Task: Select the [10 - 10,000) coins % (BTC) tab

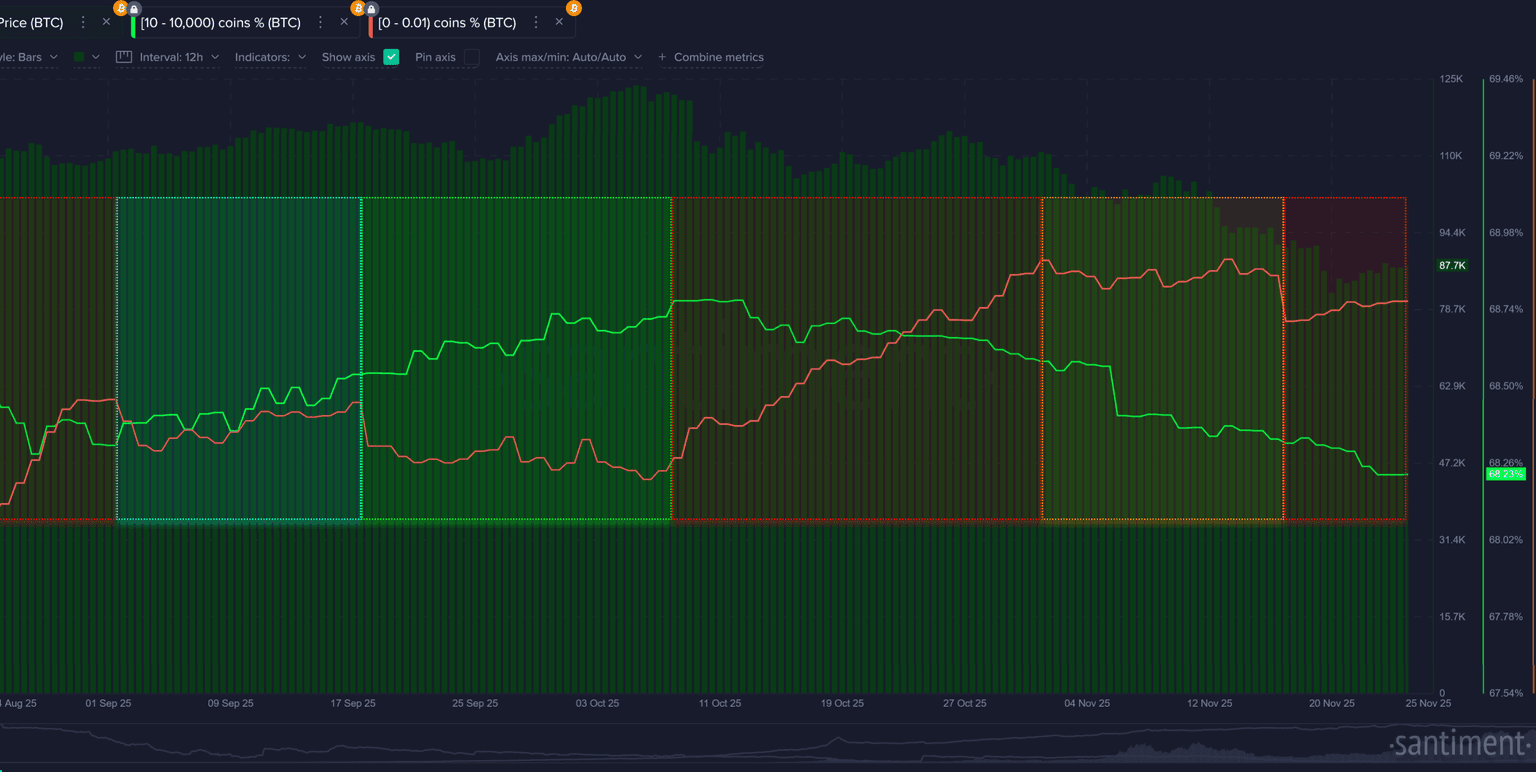Action: point(220,22)
